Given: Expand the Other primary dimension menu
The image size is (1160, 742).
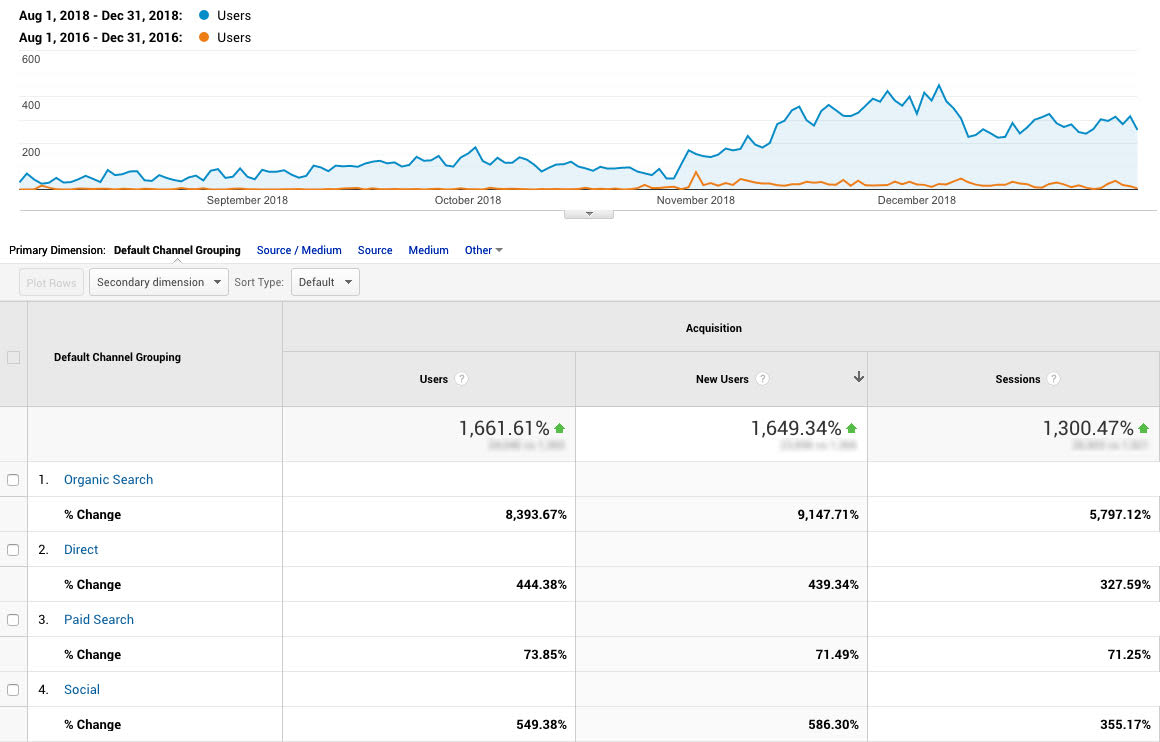Looking at the screenshot, I should pyautogui.click(x=483, y=250).
